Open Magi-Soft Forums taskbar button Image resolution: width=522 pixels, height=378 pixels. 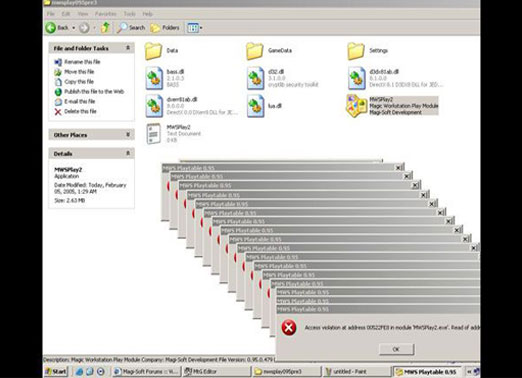click(147, 371)
